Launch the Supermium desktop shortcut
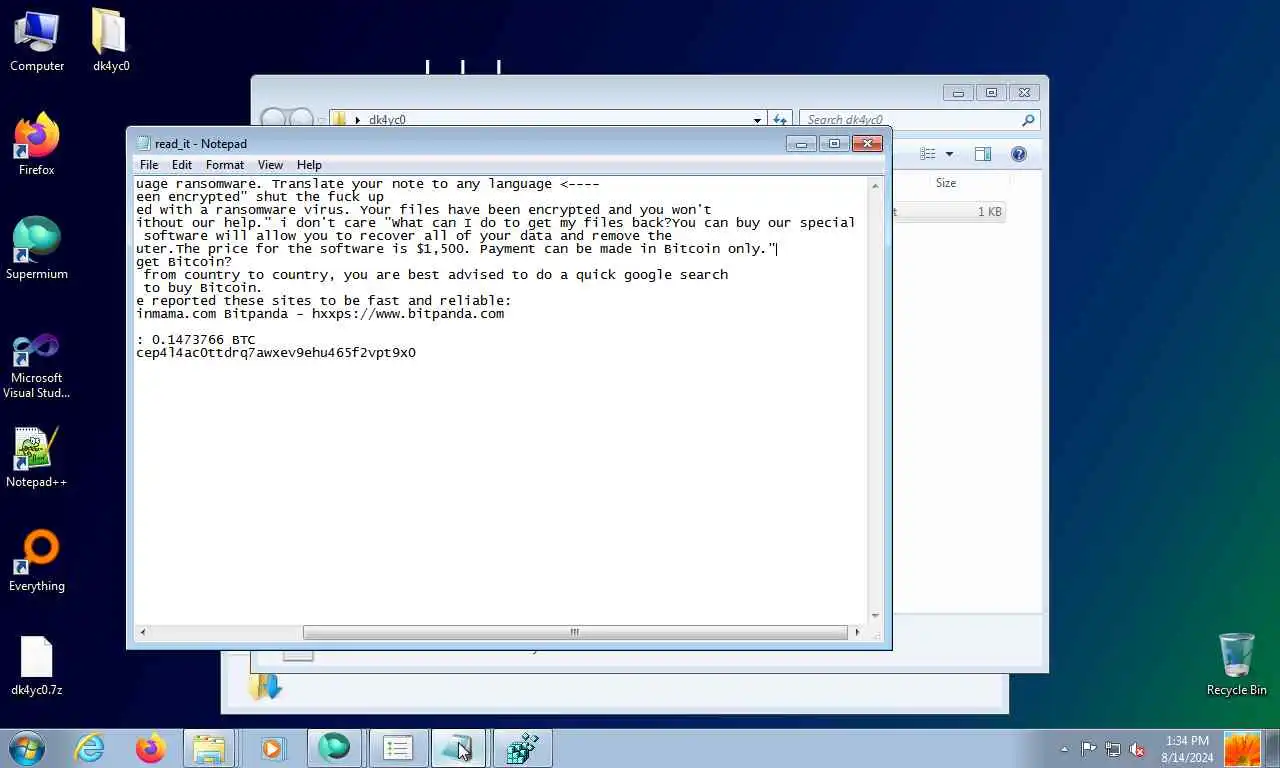The width and height of the screenshot is (1280, 768). coord(37,249)
